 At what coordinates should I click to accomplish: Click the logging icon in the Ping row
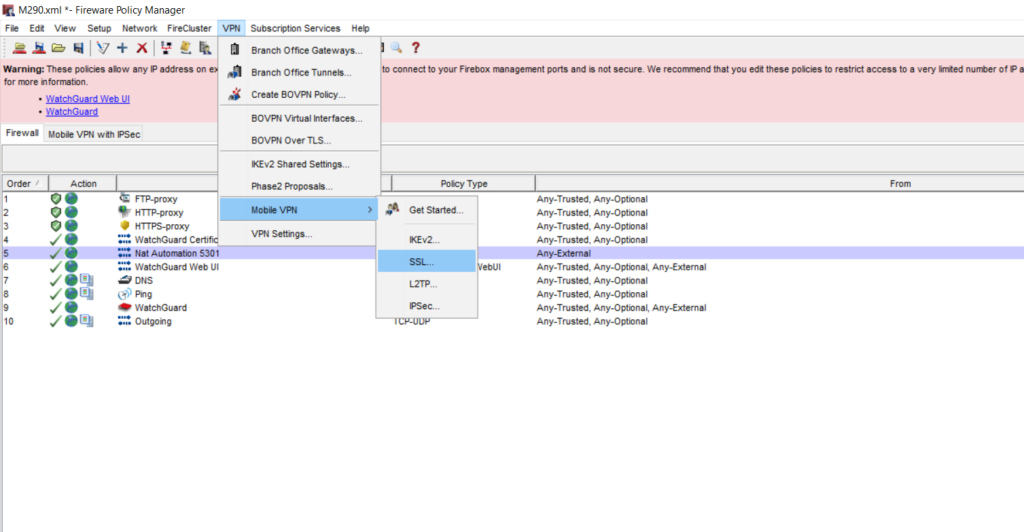pyautogui.click(x=87, y=294)
